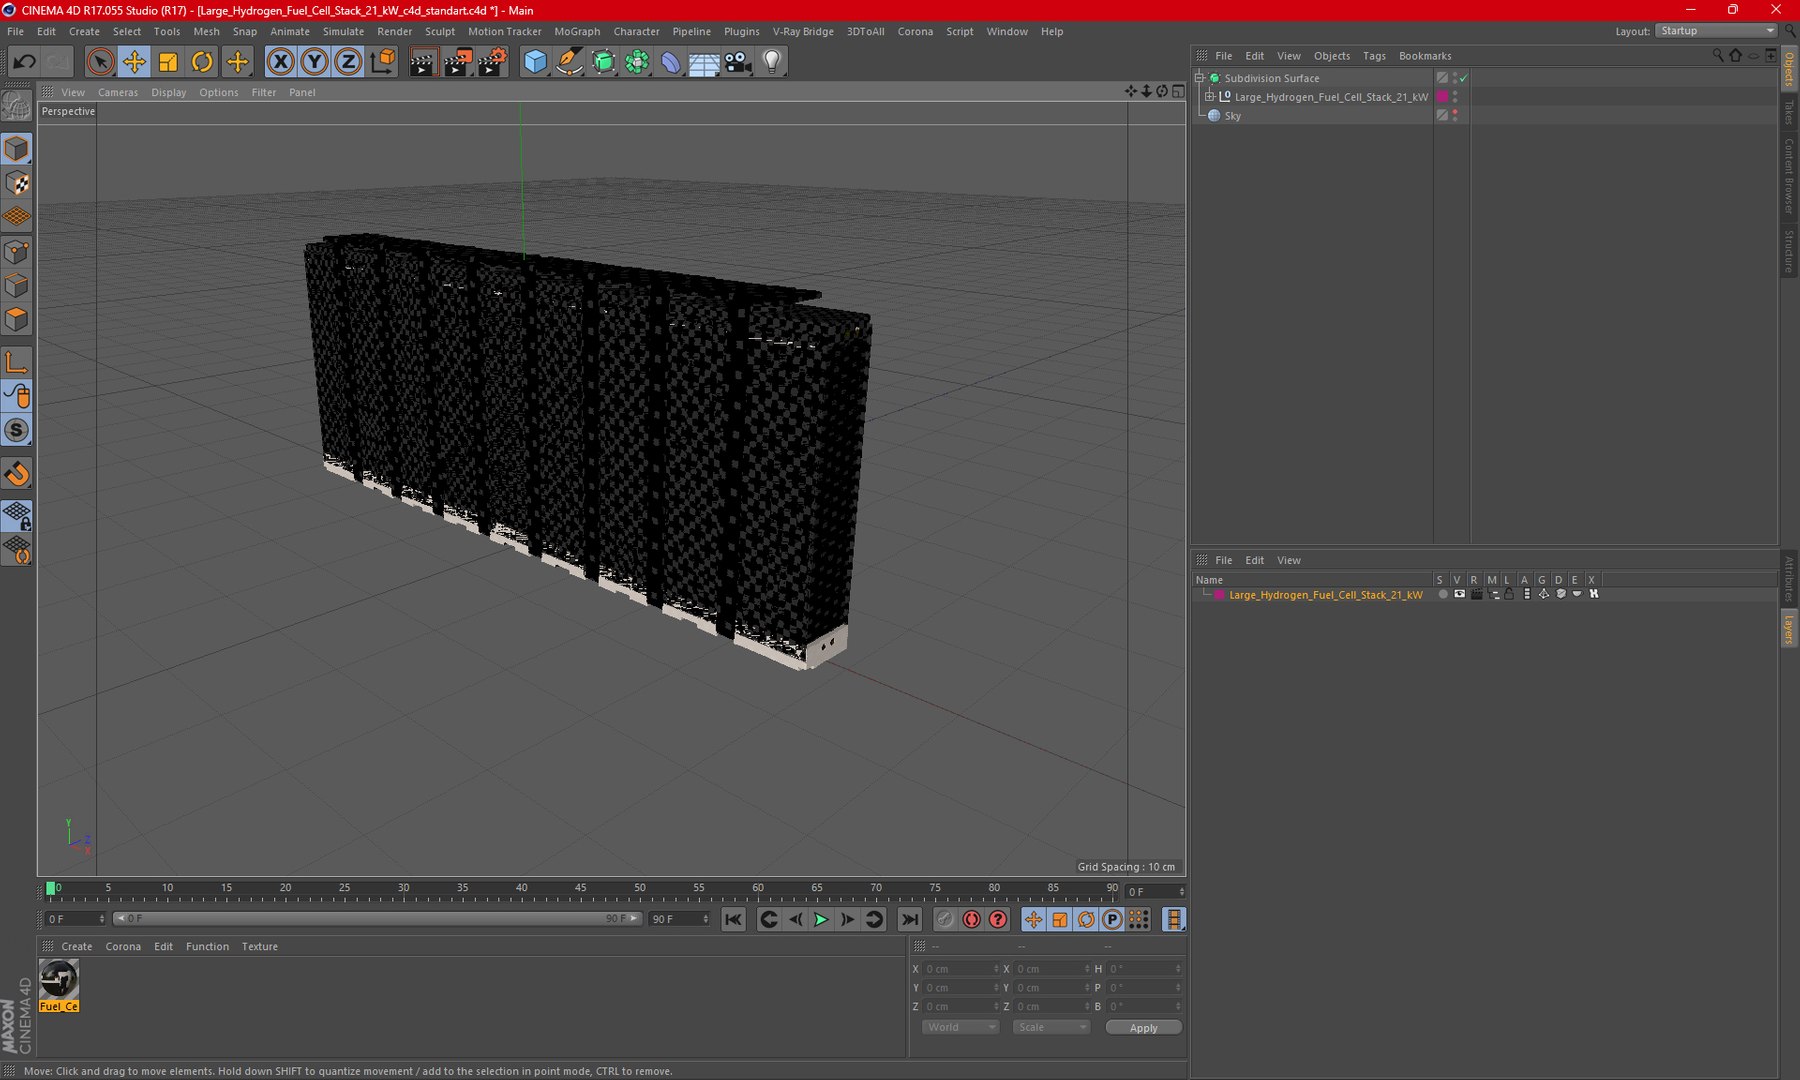Add a Subdivision Surface generator
Viewport: 1800px width, 1080px height.
pos(603,62)
